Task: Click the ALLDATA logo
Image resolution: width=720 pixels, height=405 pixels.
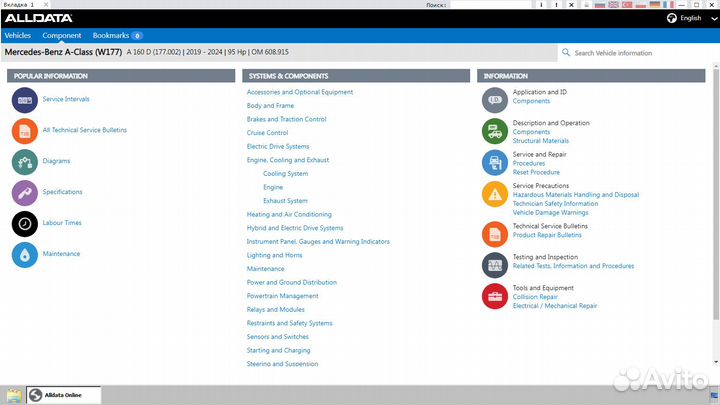Action: pyautogui.click(x=39, y=18)
